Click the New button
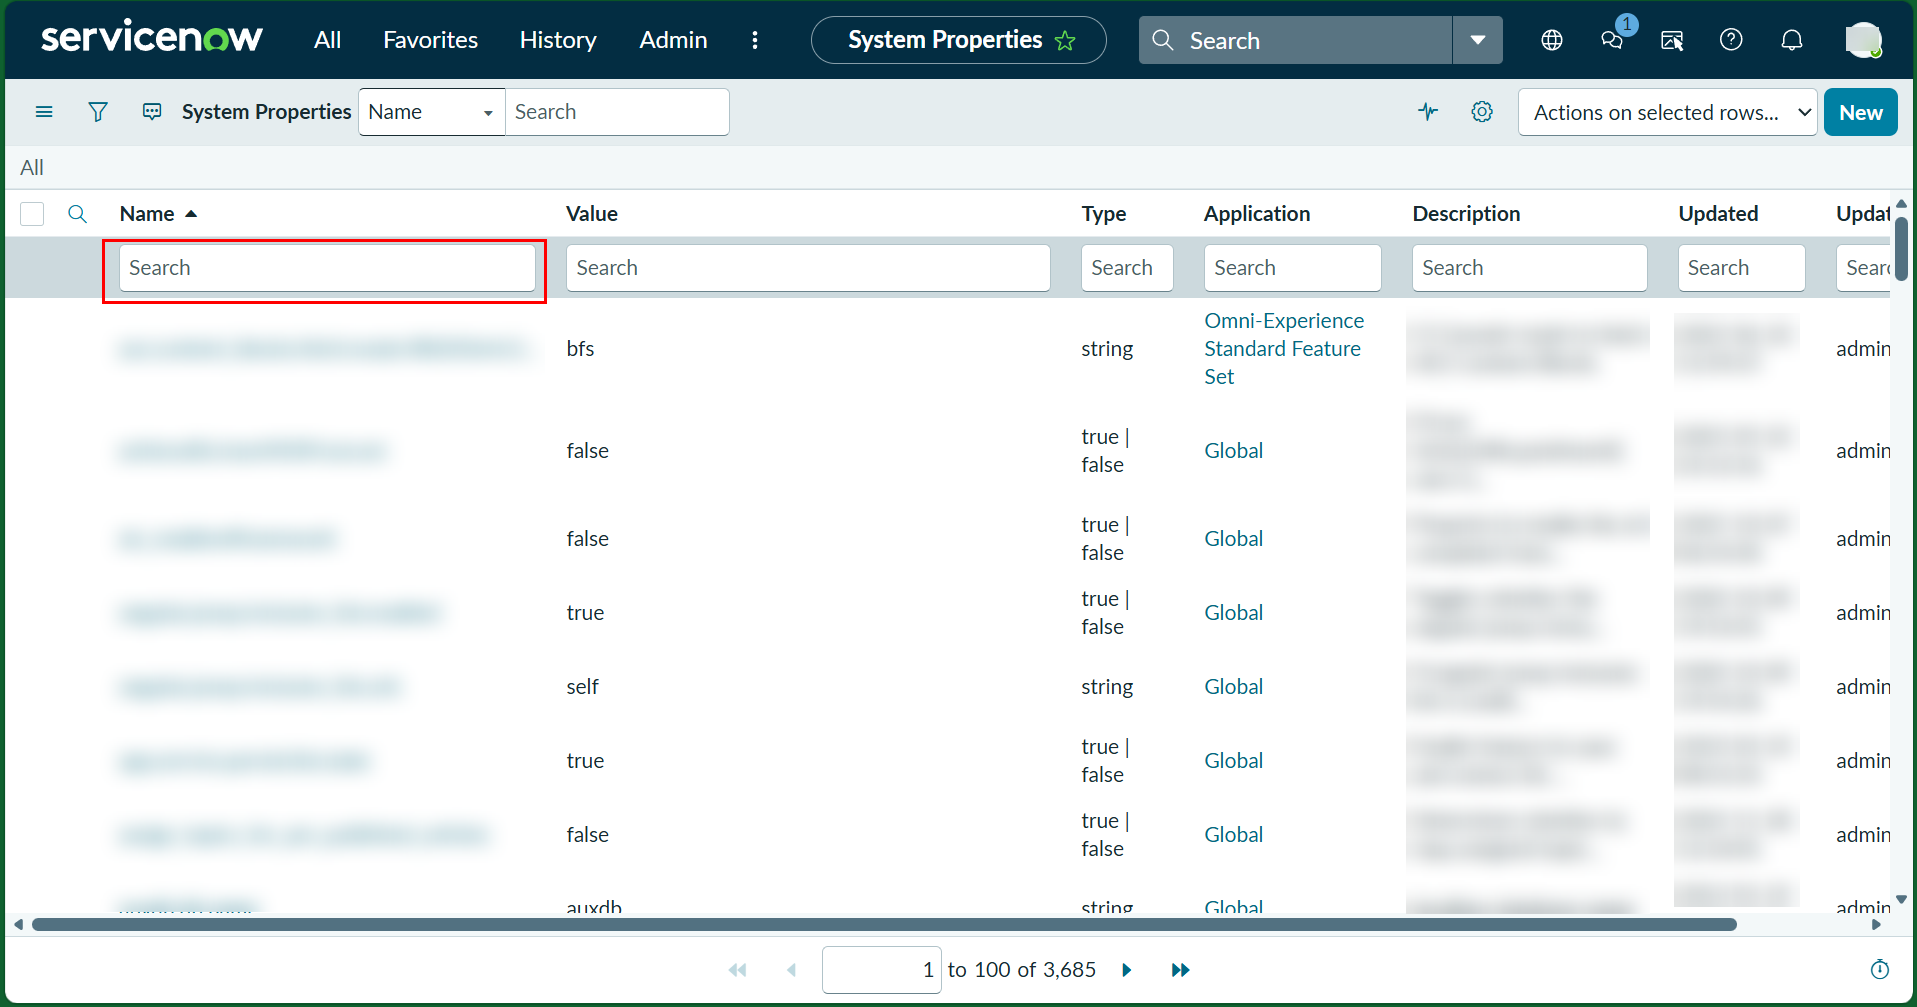Viewport: 1917px width, 1007px height. [1861, 112]
